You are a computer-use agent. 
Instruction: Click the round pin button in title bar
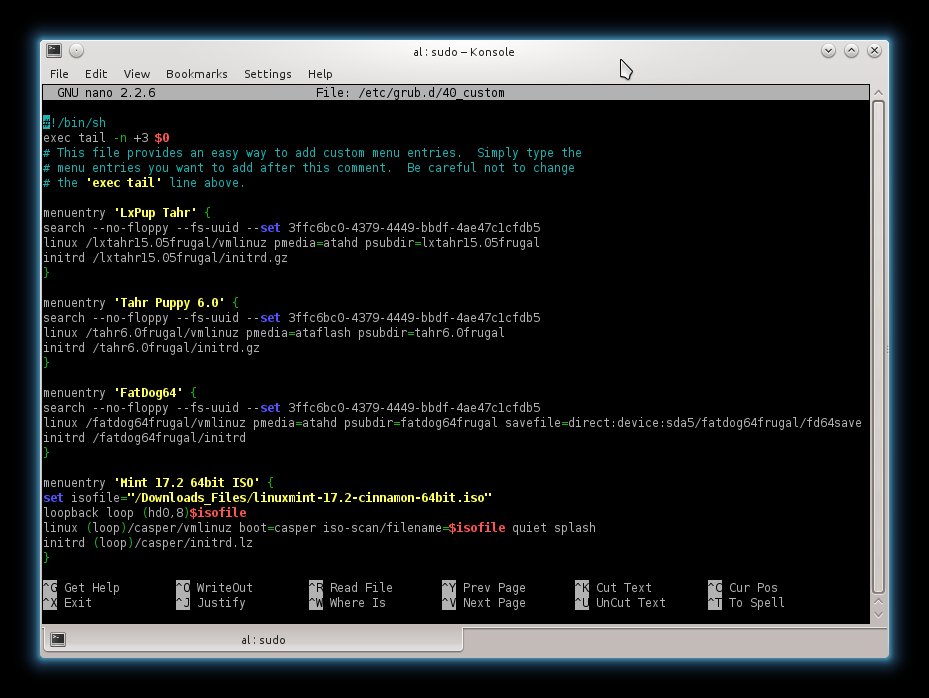click(x=76, y=51)
